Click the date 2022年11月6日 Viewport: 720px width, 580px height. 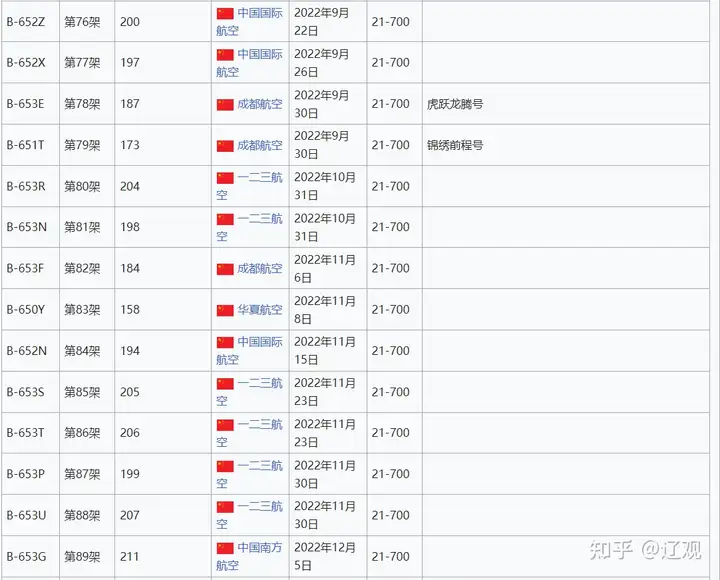click(325, 268)
